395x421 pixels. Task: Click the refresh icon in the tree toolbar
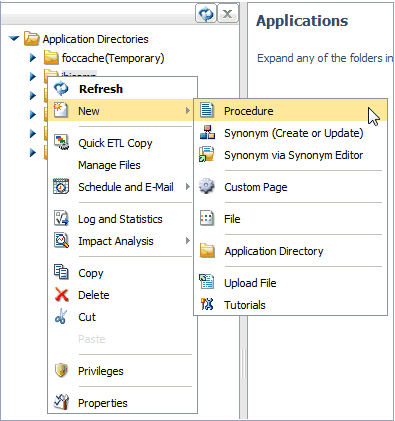[206, 14]
